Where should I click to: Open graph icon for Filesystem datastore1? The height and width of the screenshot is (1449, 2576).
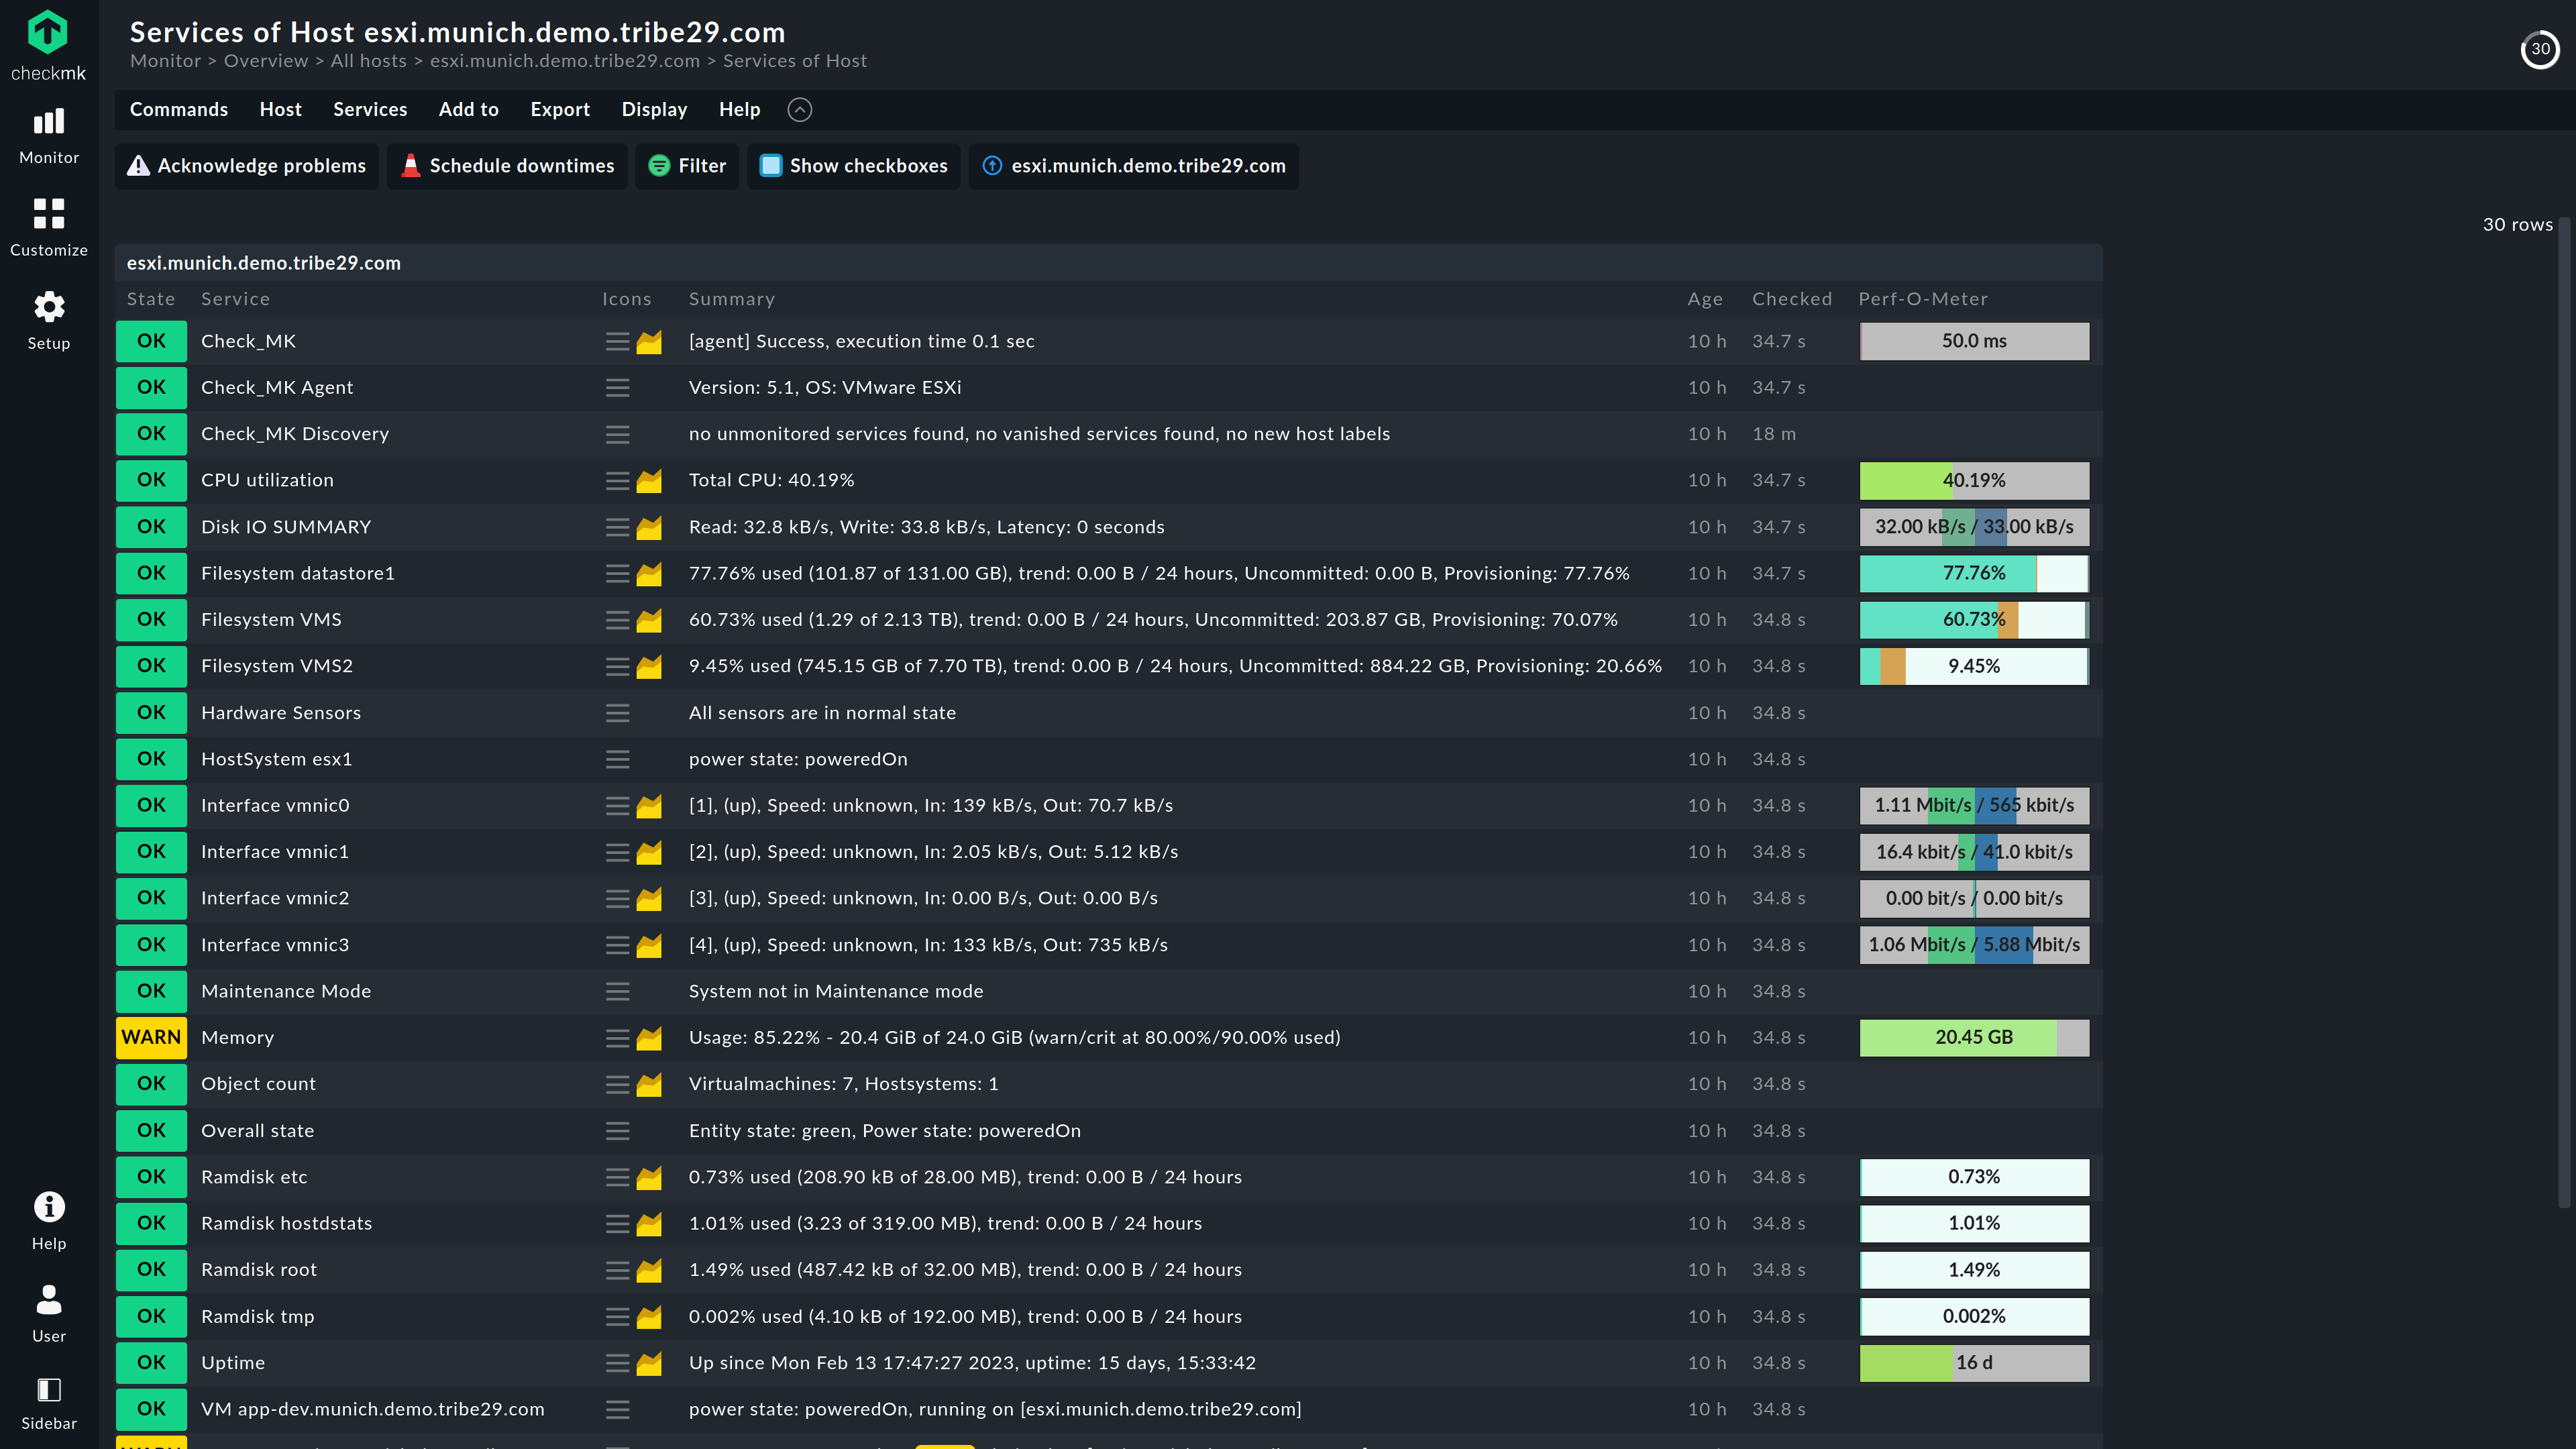pos(650,574)
